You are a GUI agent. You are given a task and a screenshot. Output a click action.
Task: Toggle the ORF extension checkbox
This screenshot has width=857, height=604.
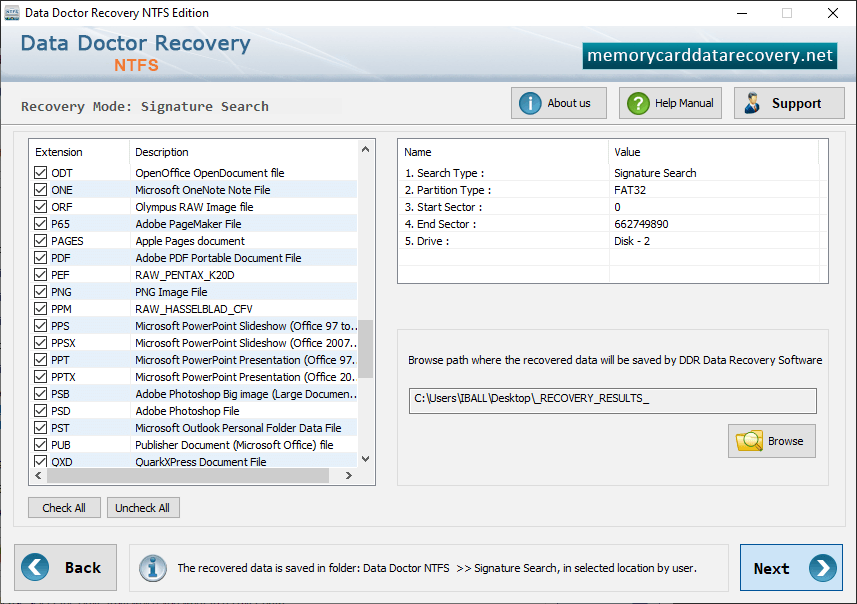point(40,207)
